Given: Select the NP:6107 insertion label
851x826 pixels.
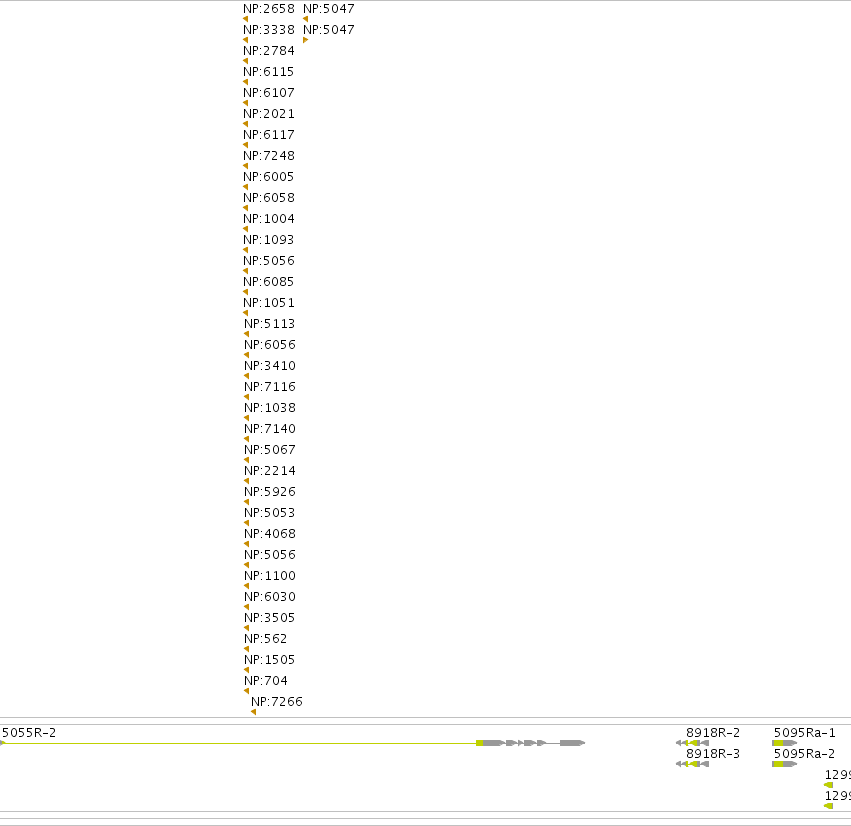Looking at the screenshot, I should click(x=269, y=93).
